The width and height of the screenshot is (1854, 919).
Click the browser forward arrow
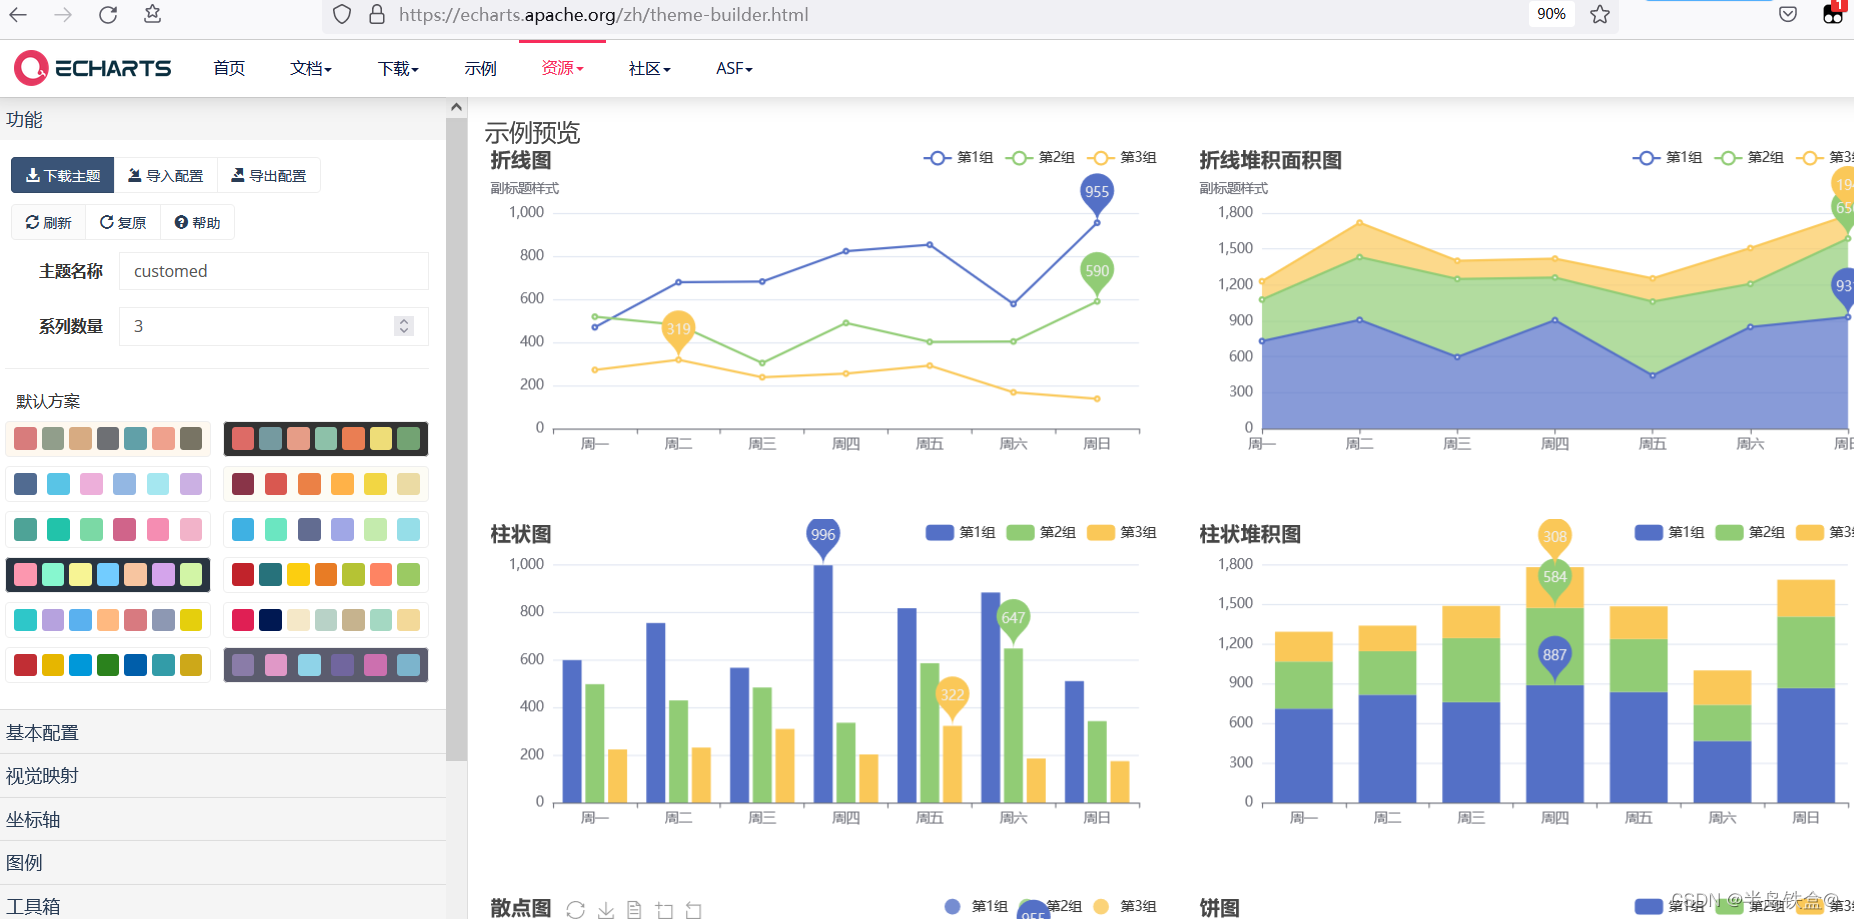pos(63,15)
